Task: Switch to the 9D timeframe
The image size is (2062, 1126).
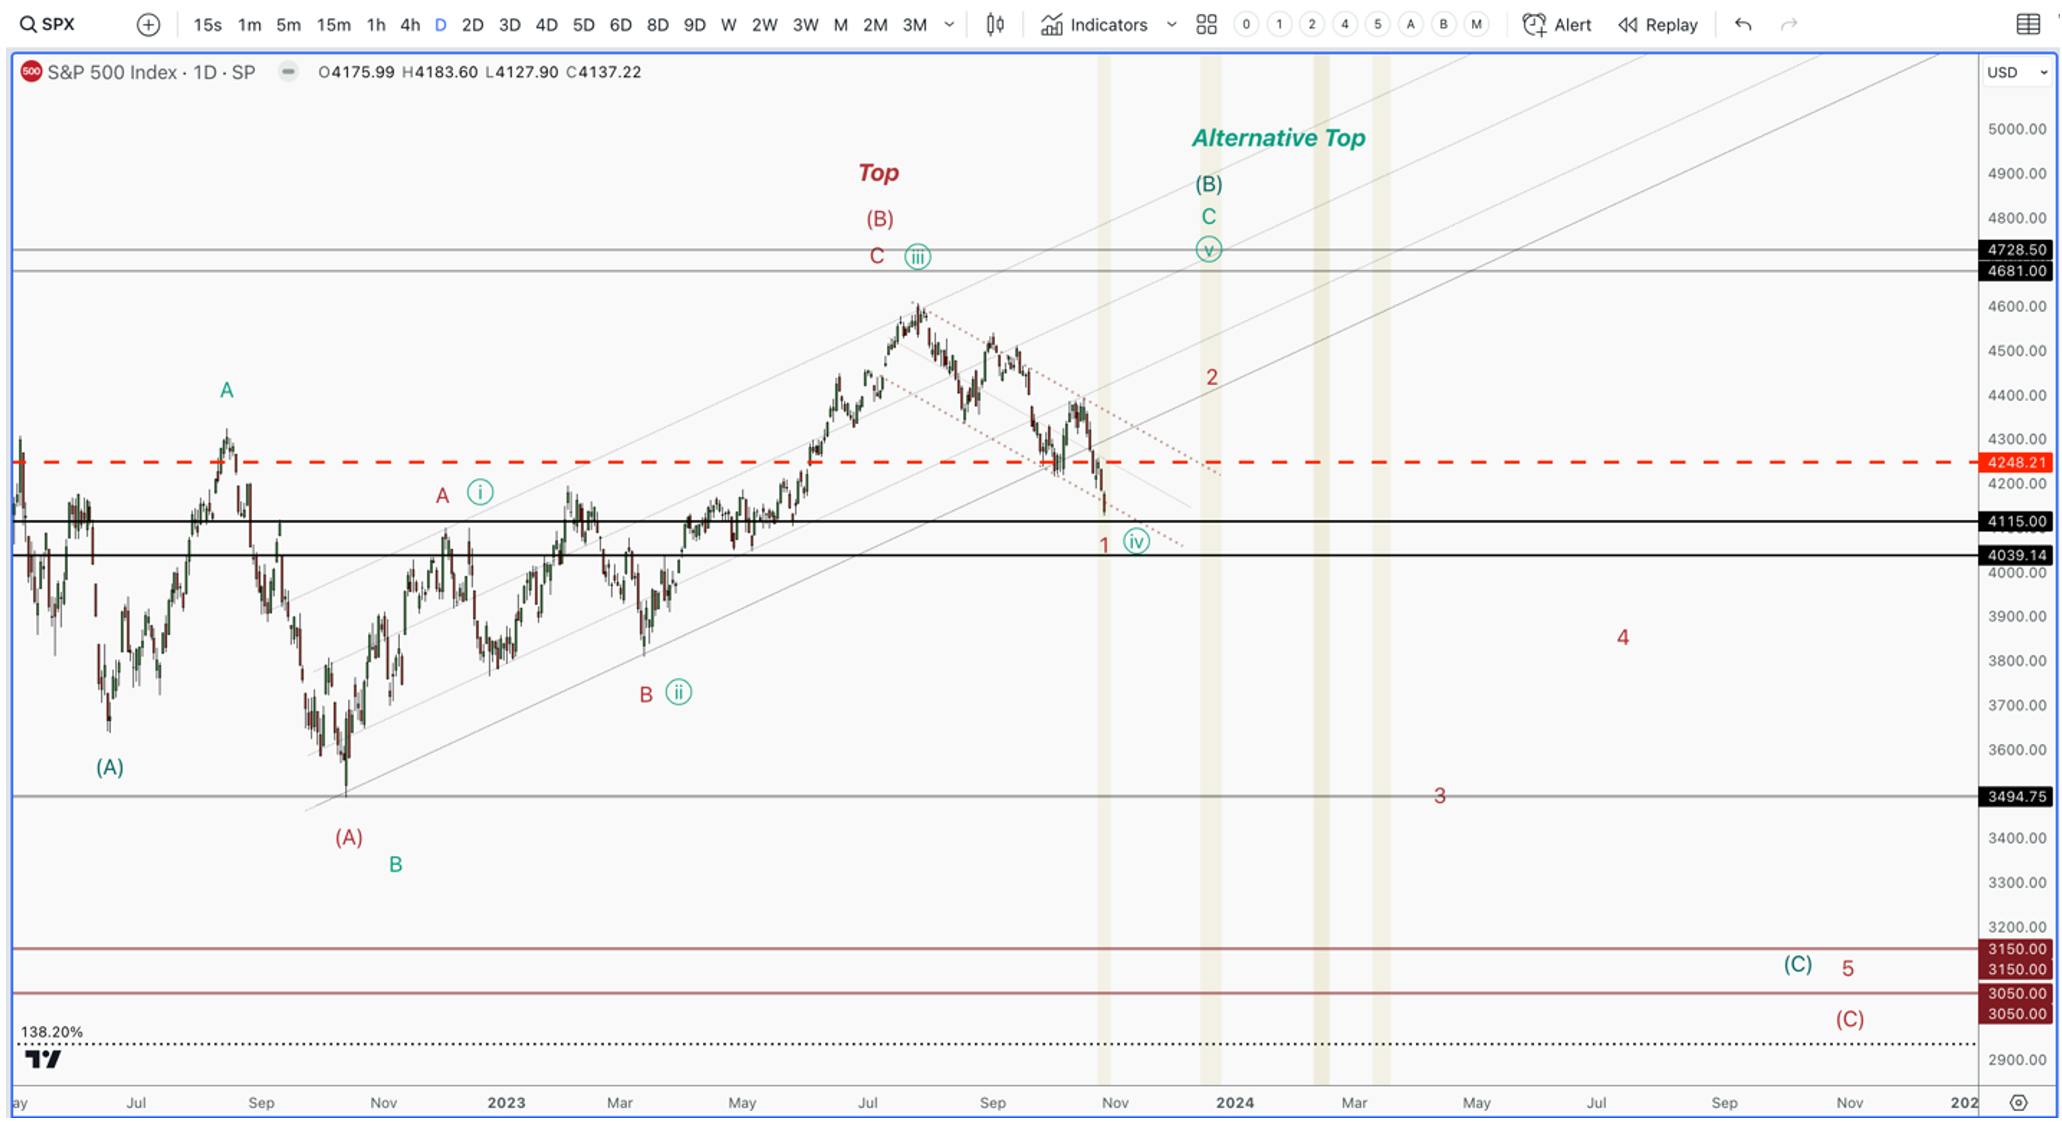Action: coord(695,24)
